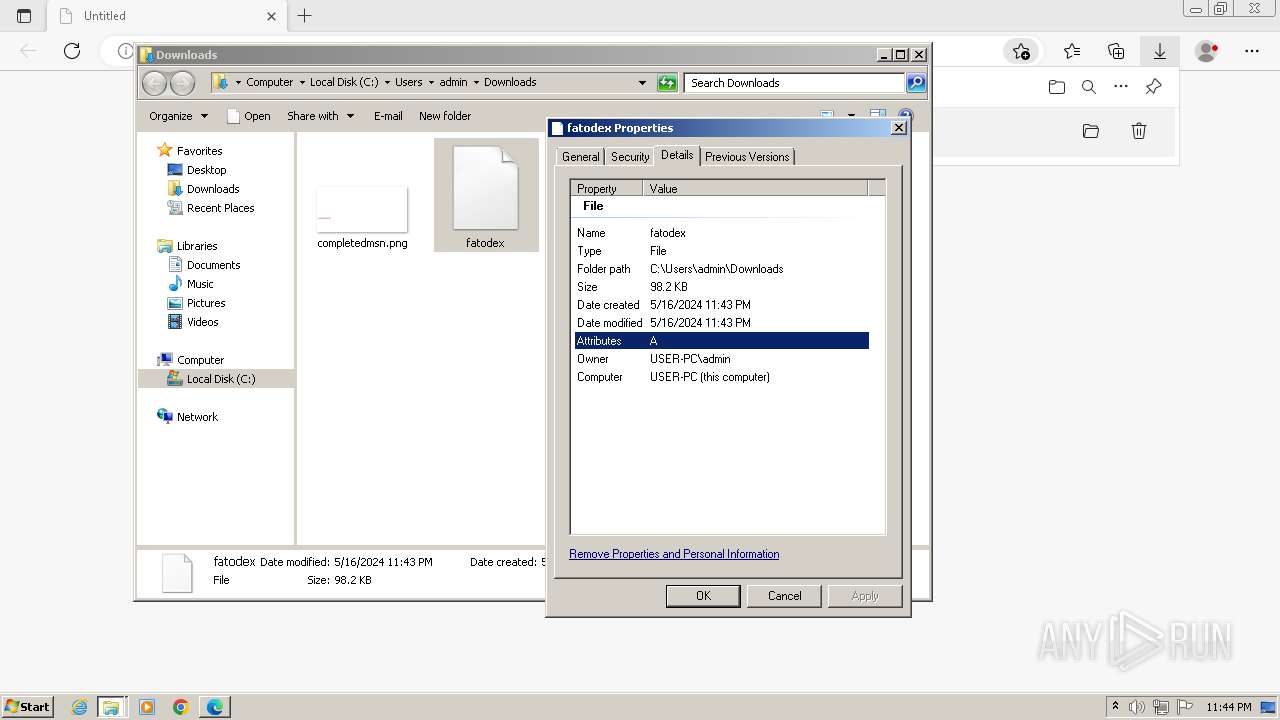The width and height of the screenshot is (1280, 720).
Task: Open downloads folder icon in Edge flyout
Action: click(1057, 87)
